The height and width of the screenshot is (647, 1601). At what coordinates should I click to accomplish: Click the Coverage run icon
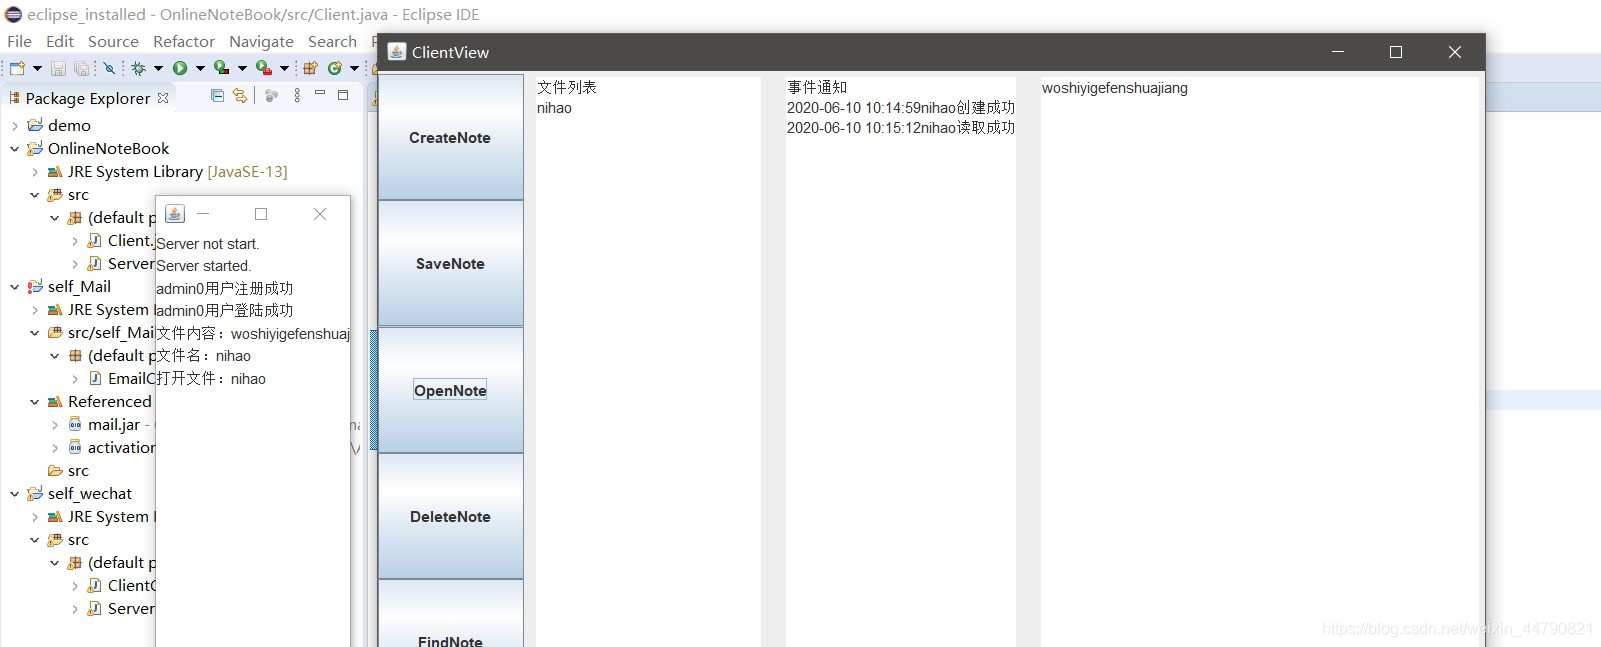pos(221,68)
